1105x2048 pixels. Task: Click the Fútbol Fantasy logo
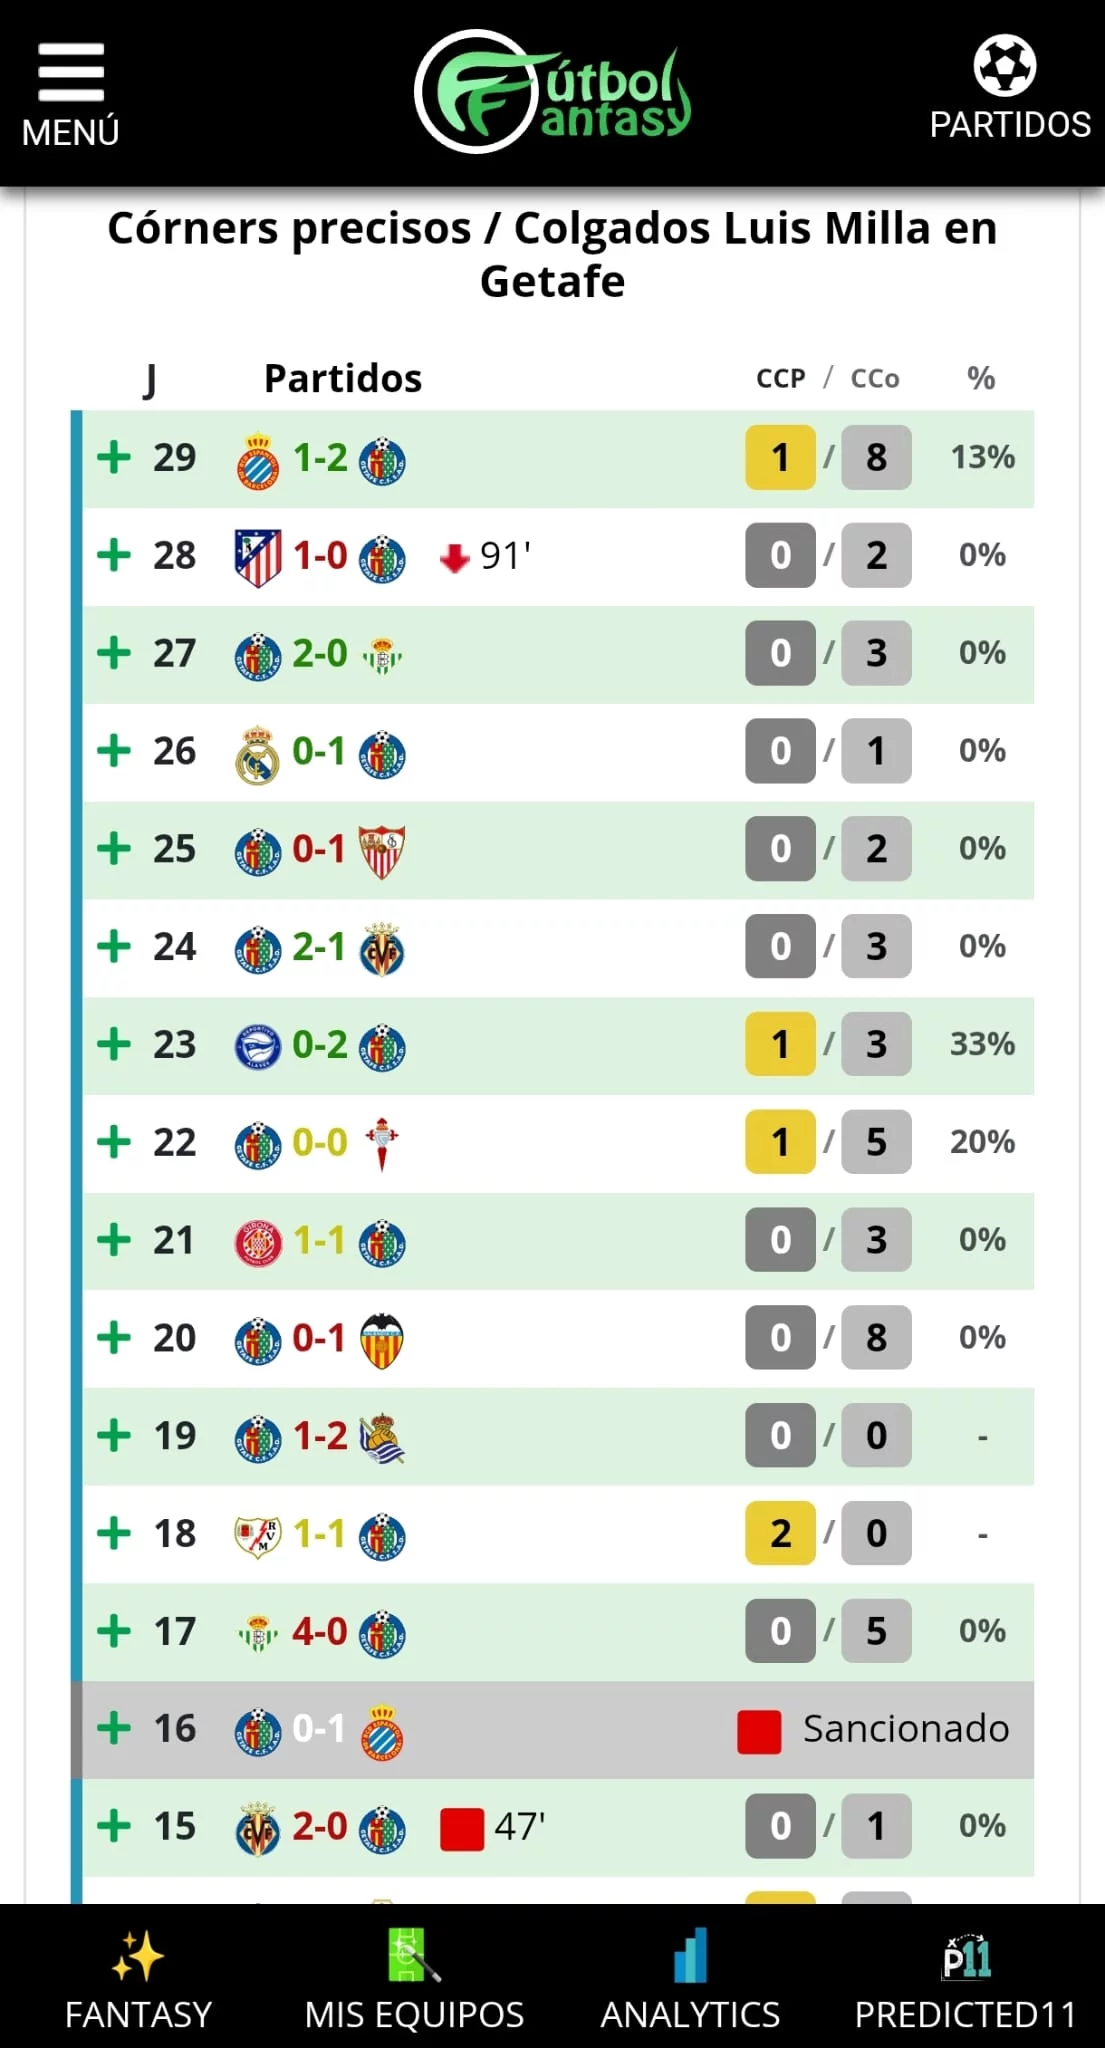[x=552, y=92]
